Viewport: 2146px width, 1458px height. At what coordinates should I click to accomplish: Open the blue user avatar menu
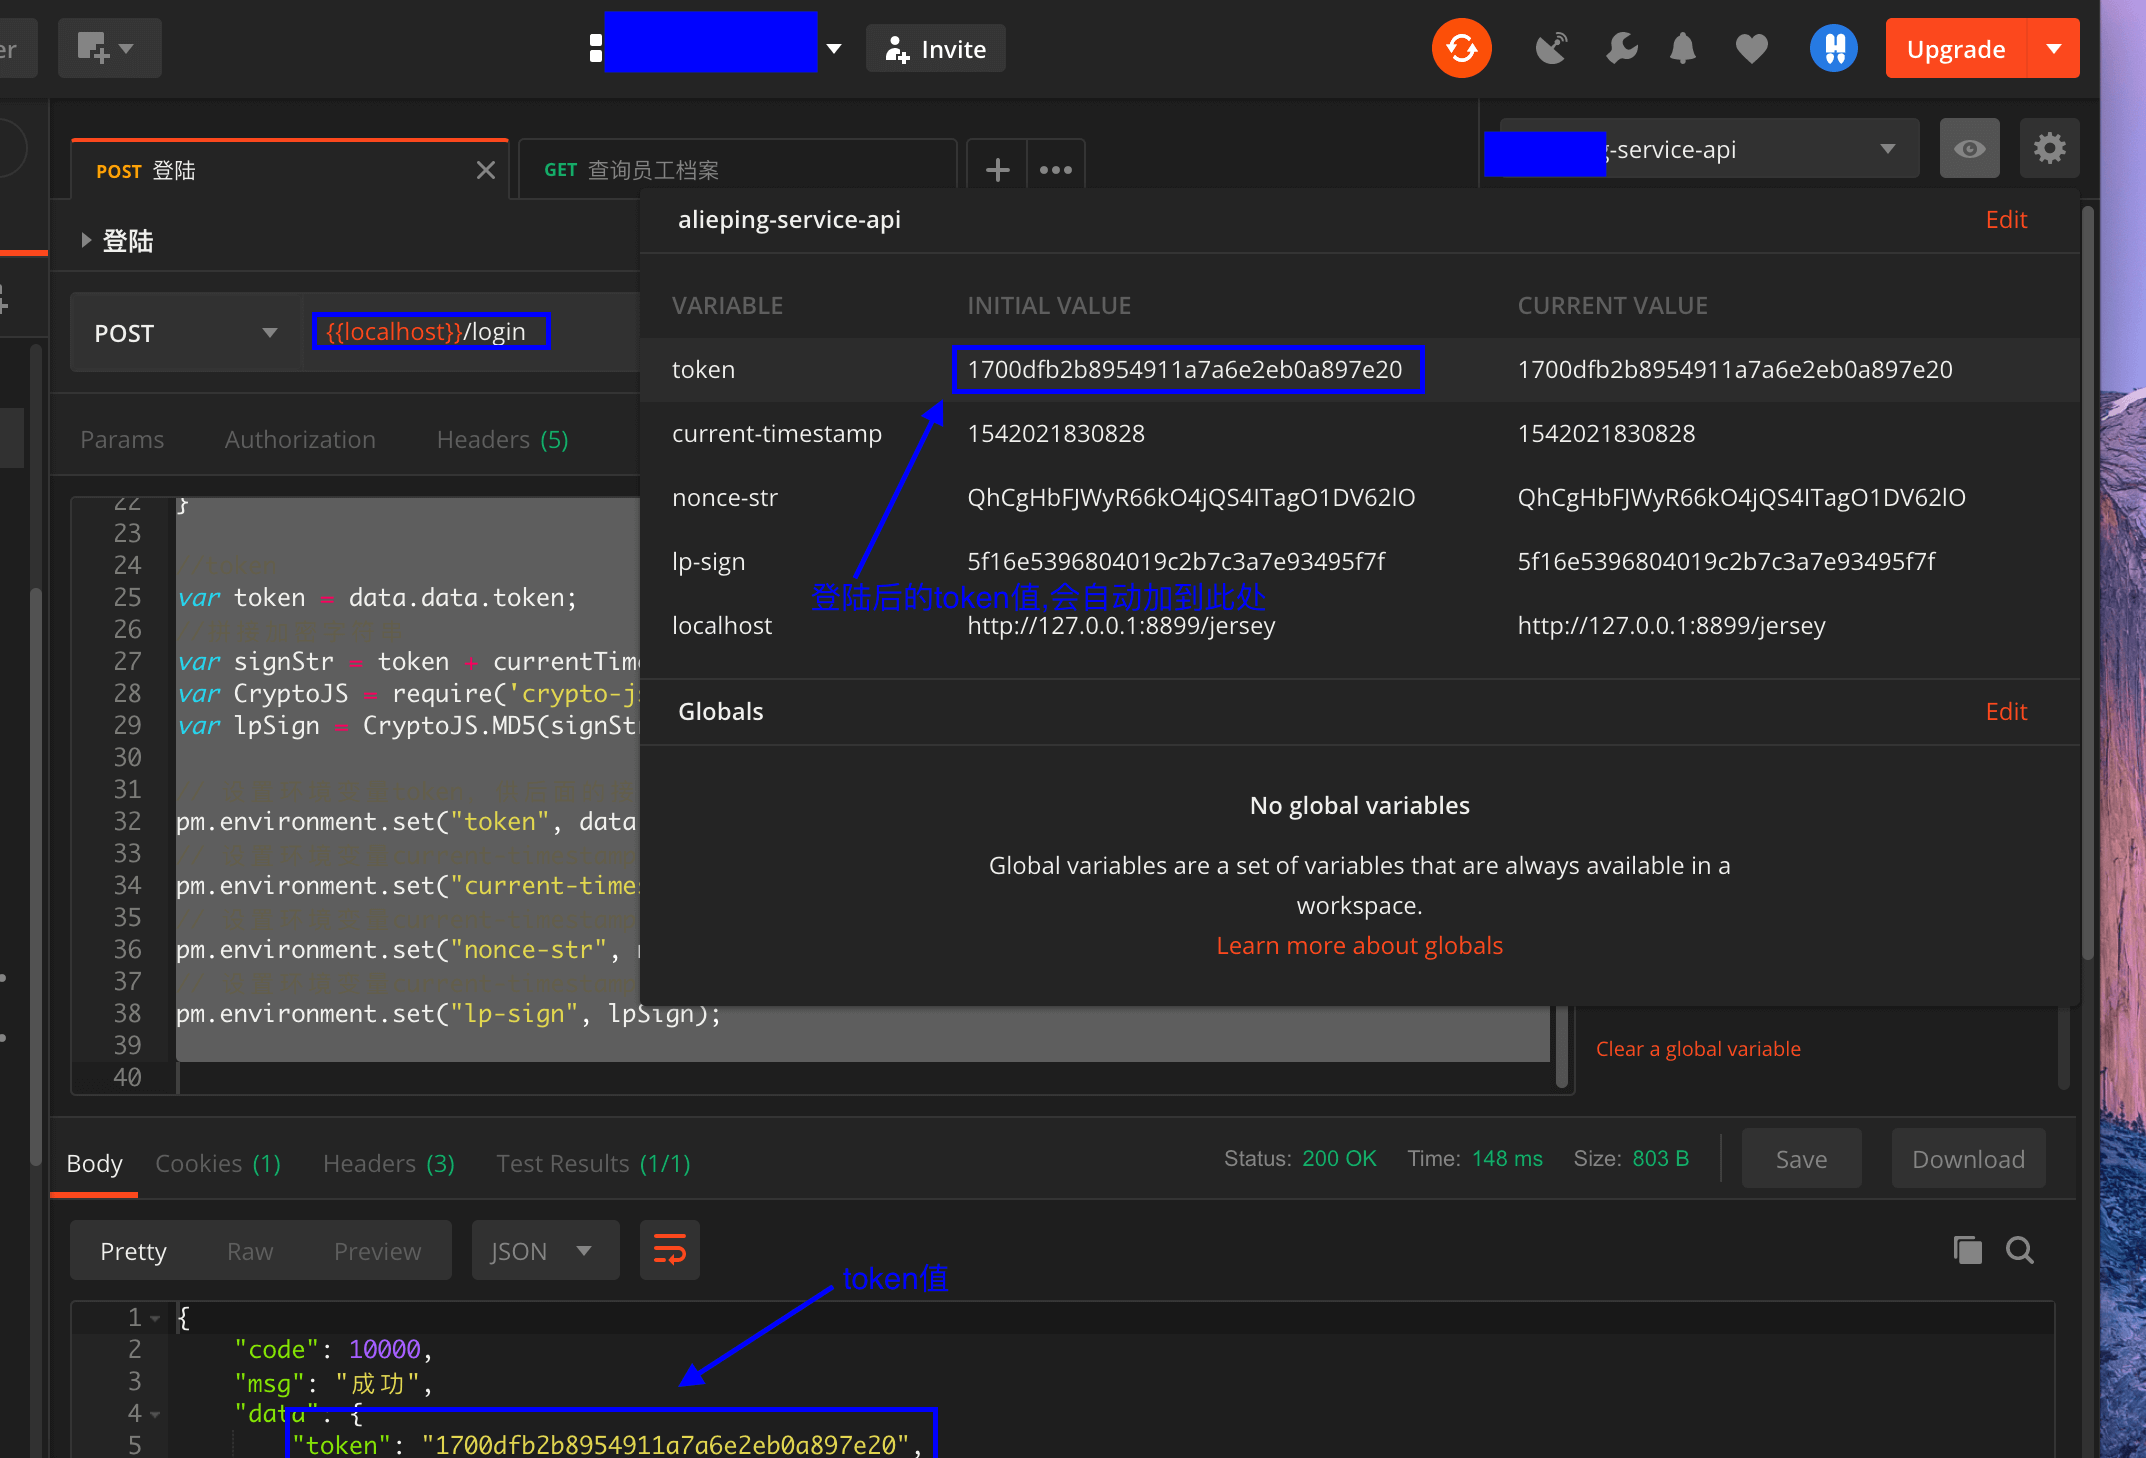click(x=1833, y=48)
